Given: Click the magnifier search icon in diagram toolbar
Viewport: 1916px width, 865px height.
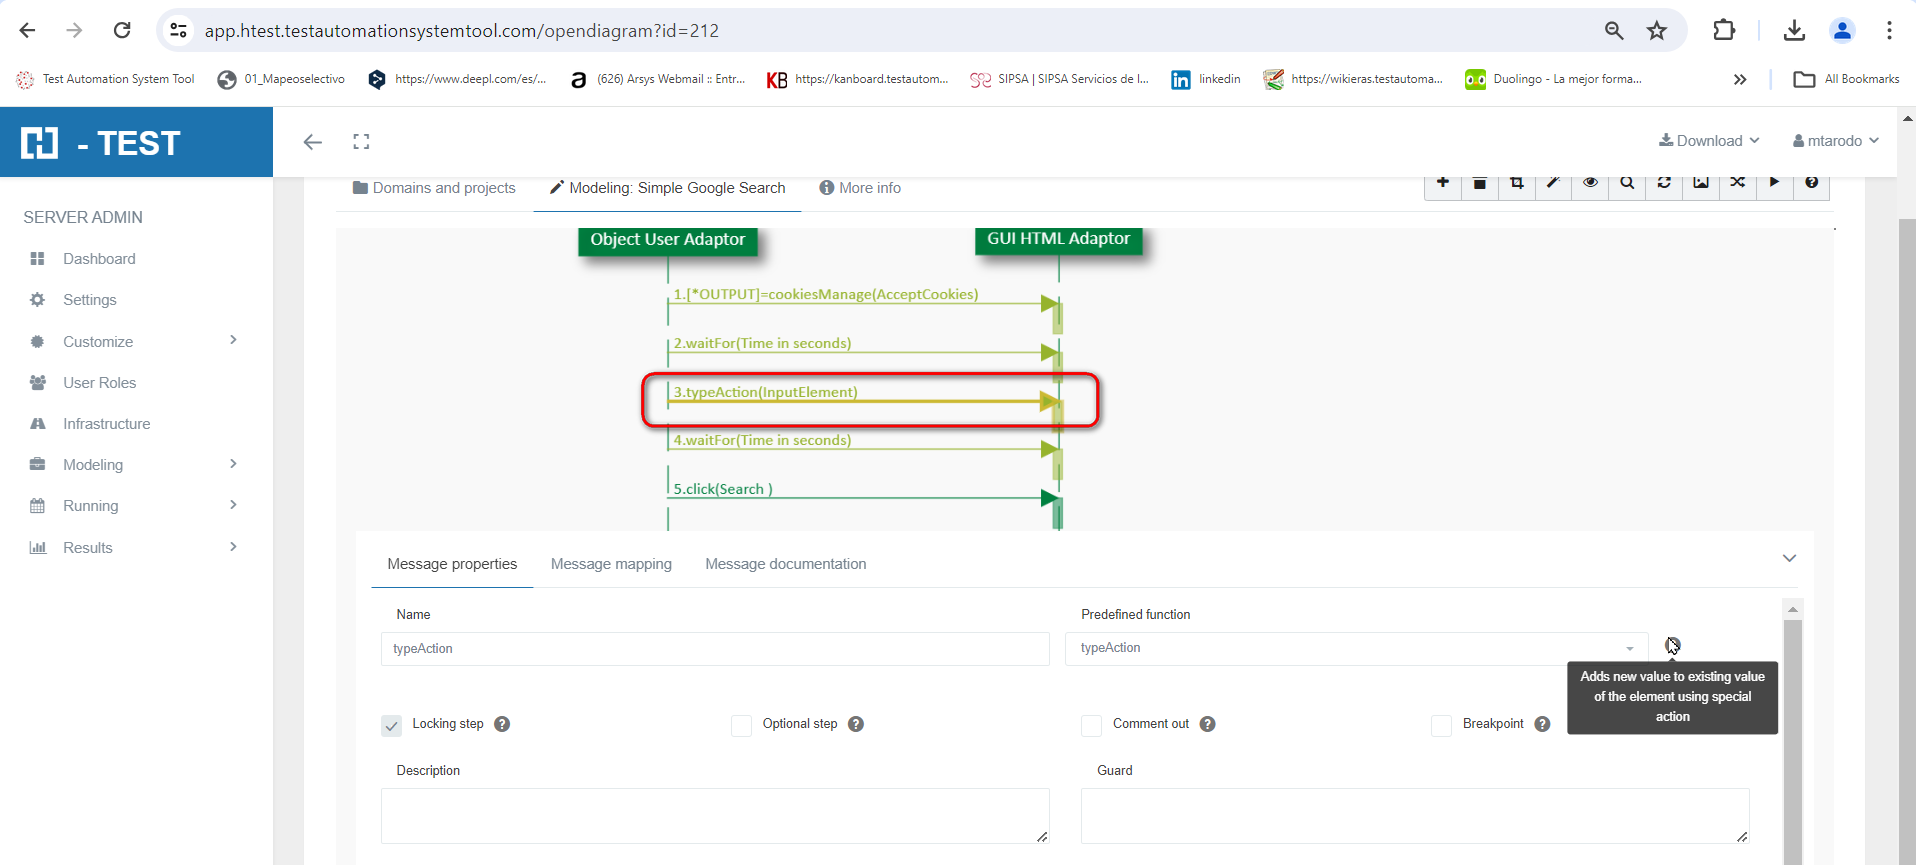Looking at the screenshot, I should (1627, 183).
